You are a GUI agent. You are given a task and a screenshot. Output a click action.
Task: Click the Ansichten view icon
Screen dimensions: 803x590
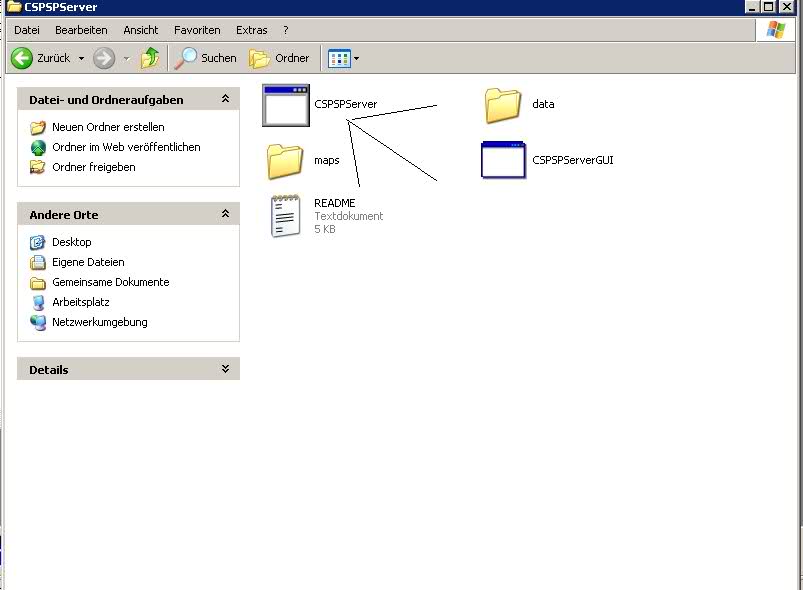click(339, 58)
